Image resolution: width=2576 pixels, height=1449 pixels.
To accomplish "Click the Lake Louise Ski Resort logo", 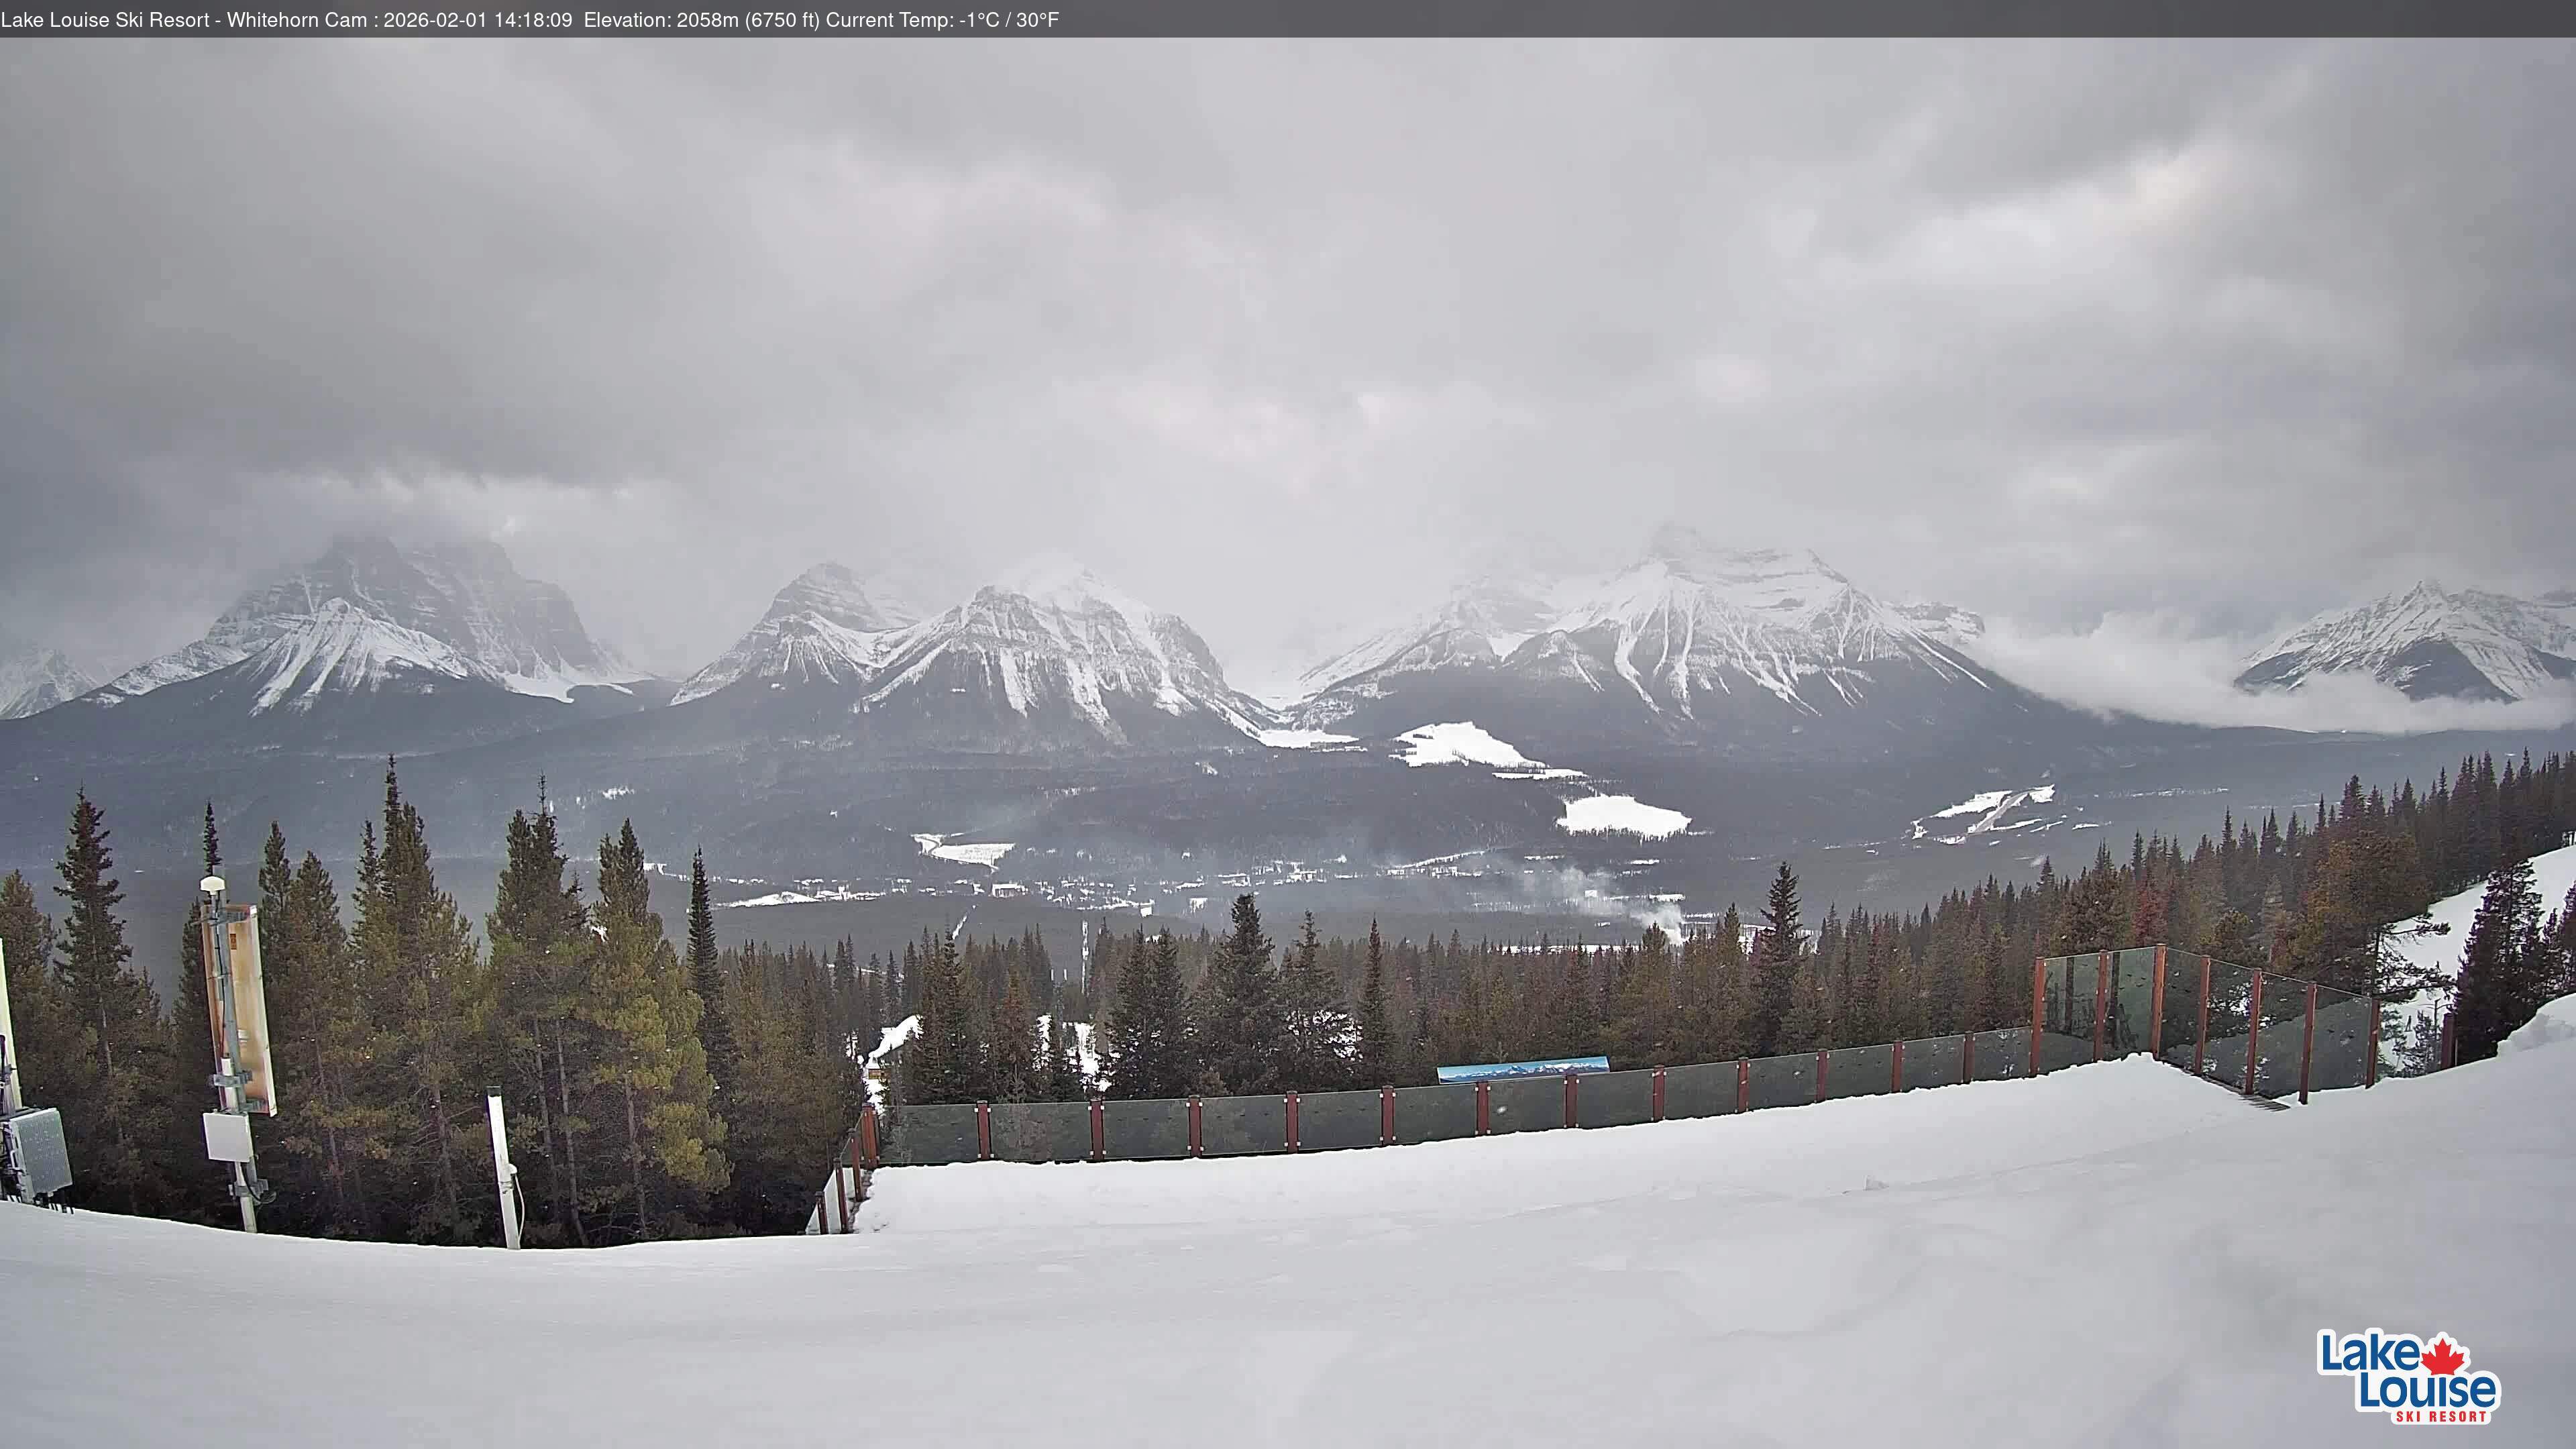I will point(2408,1377).
